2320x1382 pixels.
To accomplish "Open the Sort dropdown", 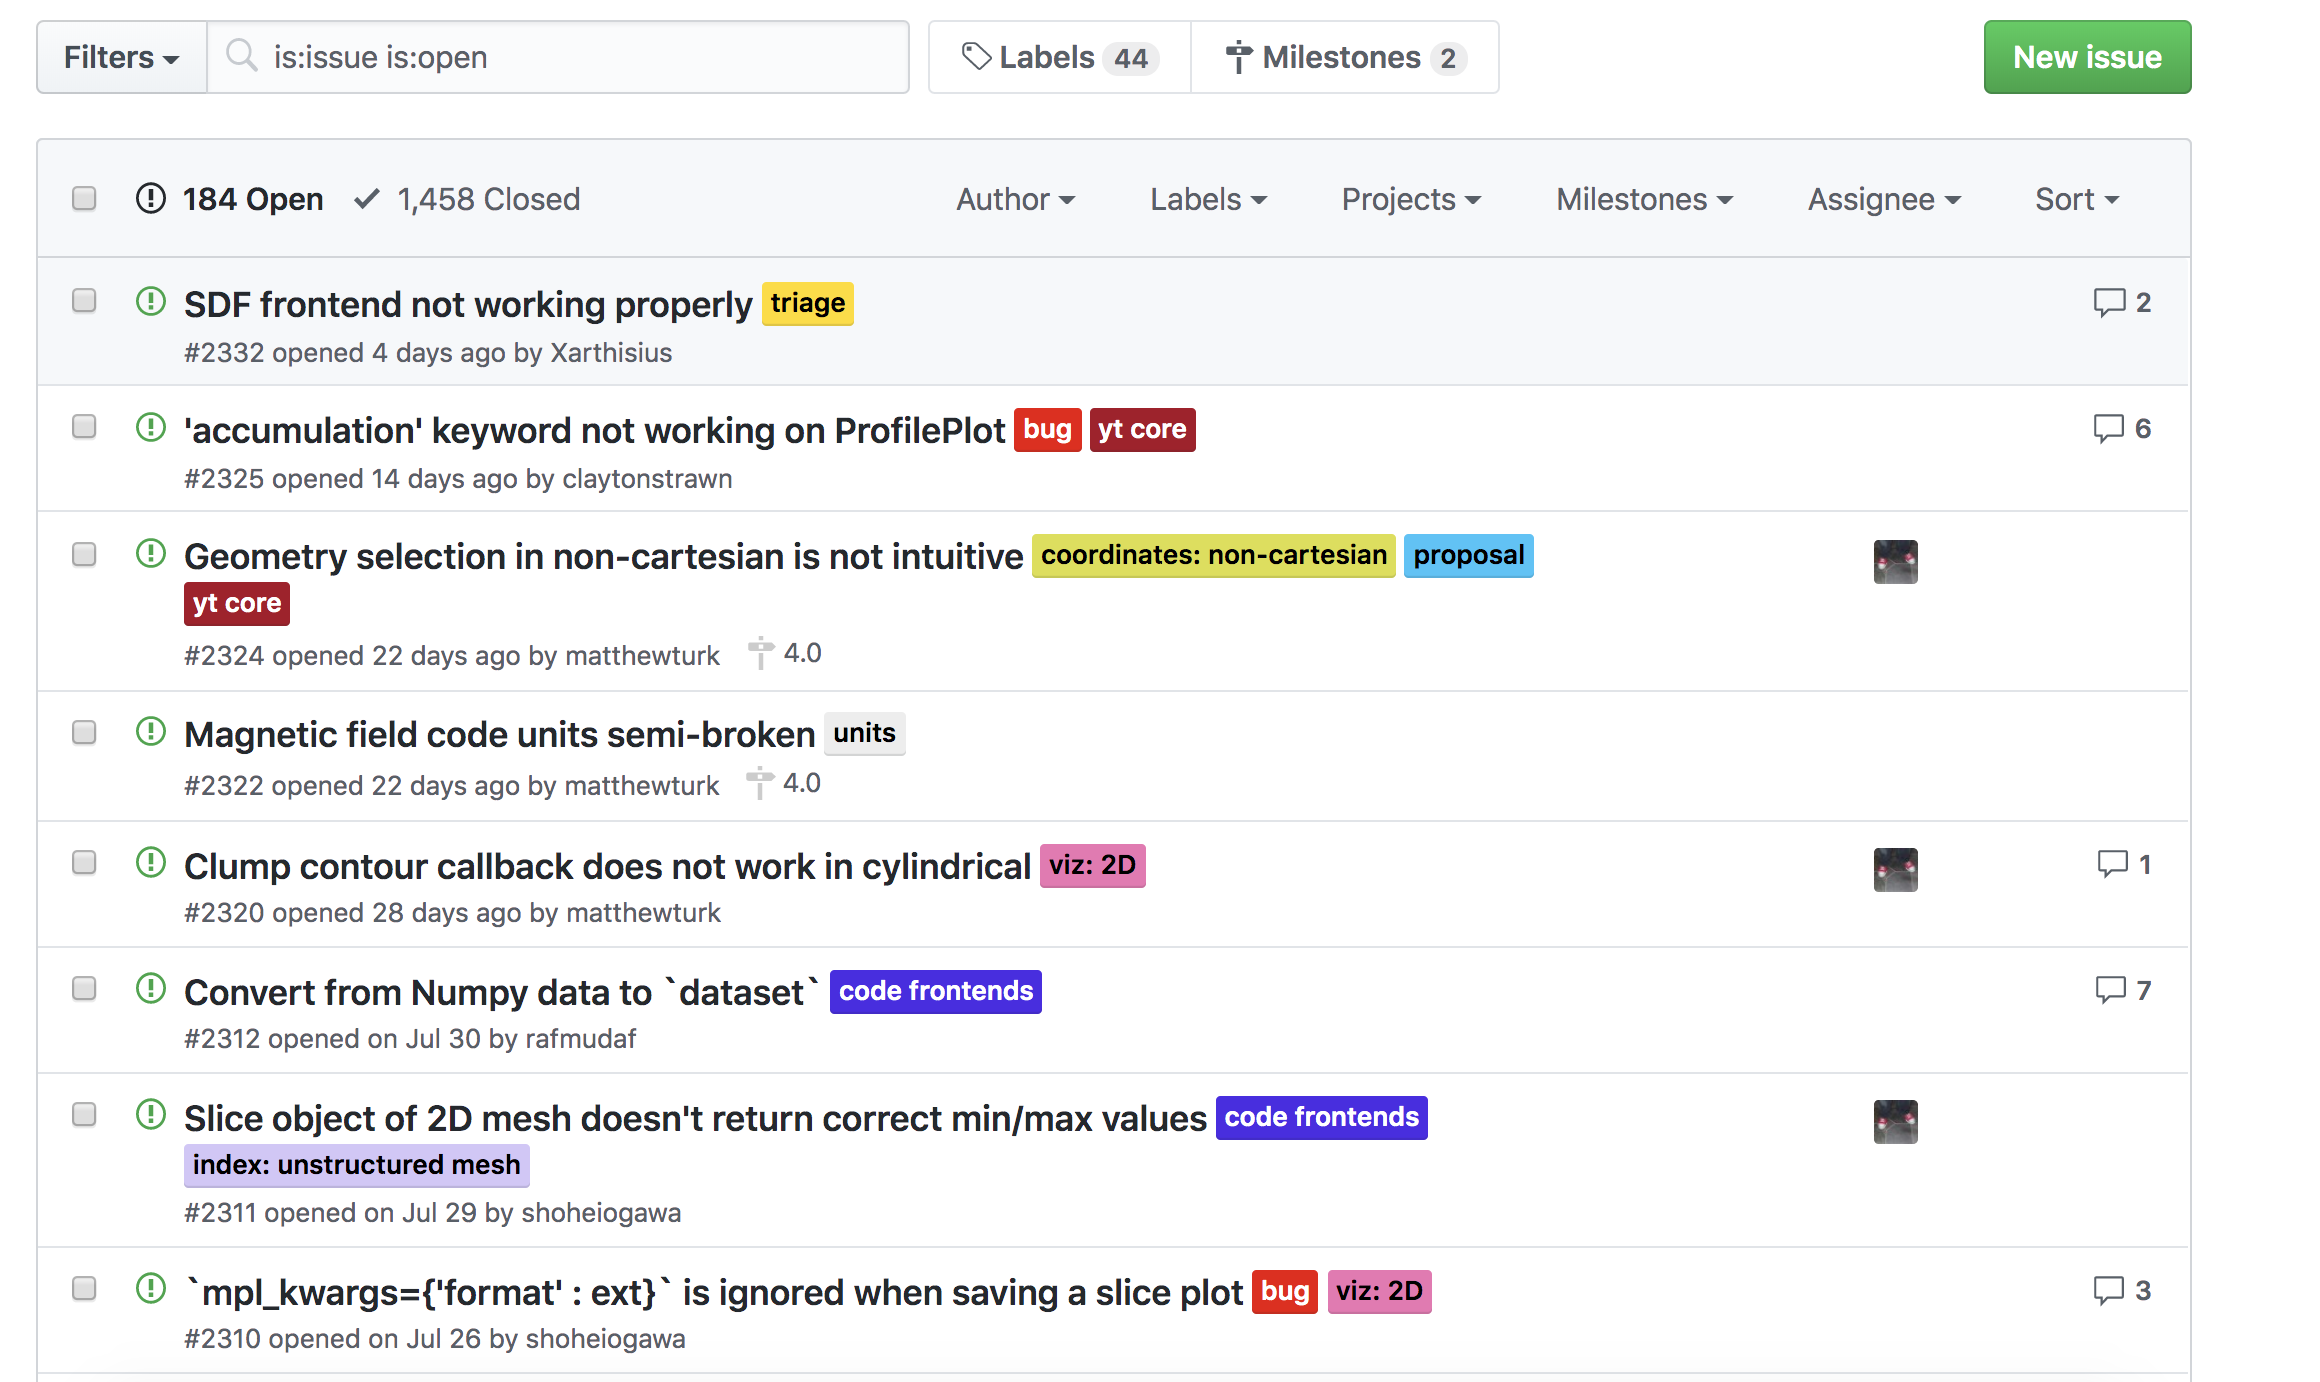I will 2077,200.
